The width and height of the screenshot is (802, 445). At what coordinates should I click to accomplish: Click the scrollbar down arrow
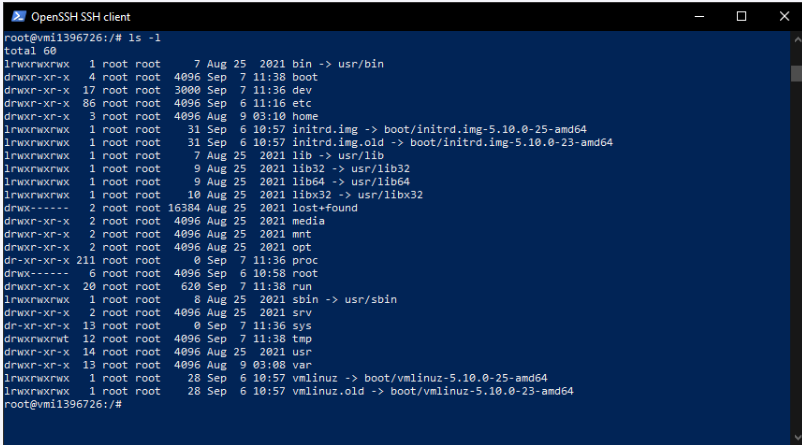[x=796, y=437]
